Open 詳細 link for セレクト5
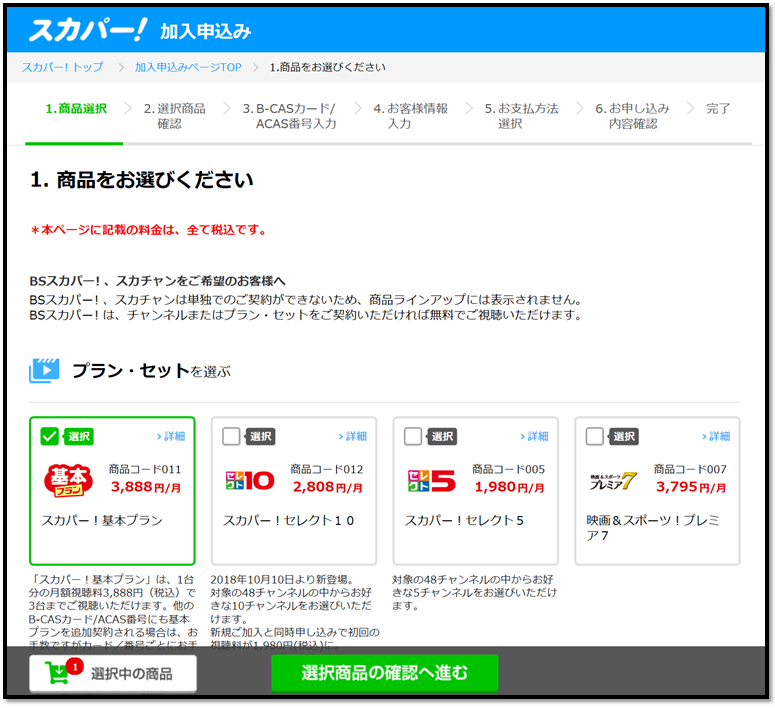 click(x=534, y=436)
